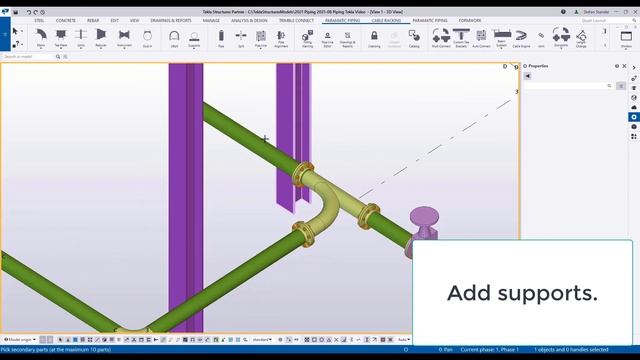This screenshot has height=360, width=640.
Task: Toggle the first selection switch in bottom toolbar
Action: coord(42,340)
